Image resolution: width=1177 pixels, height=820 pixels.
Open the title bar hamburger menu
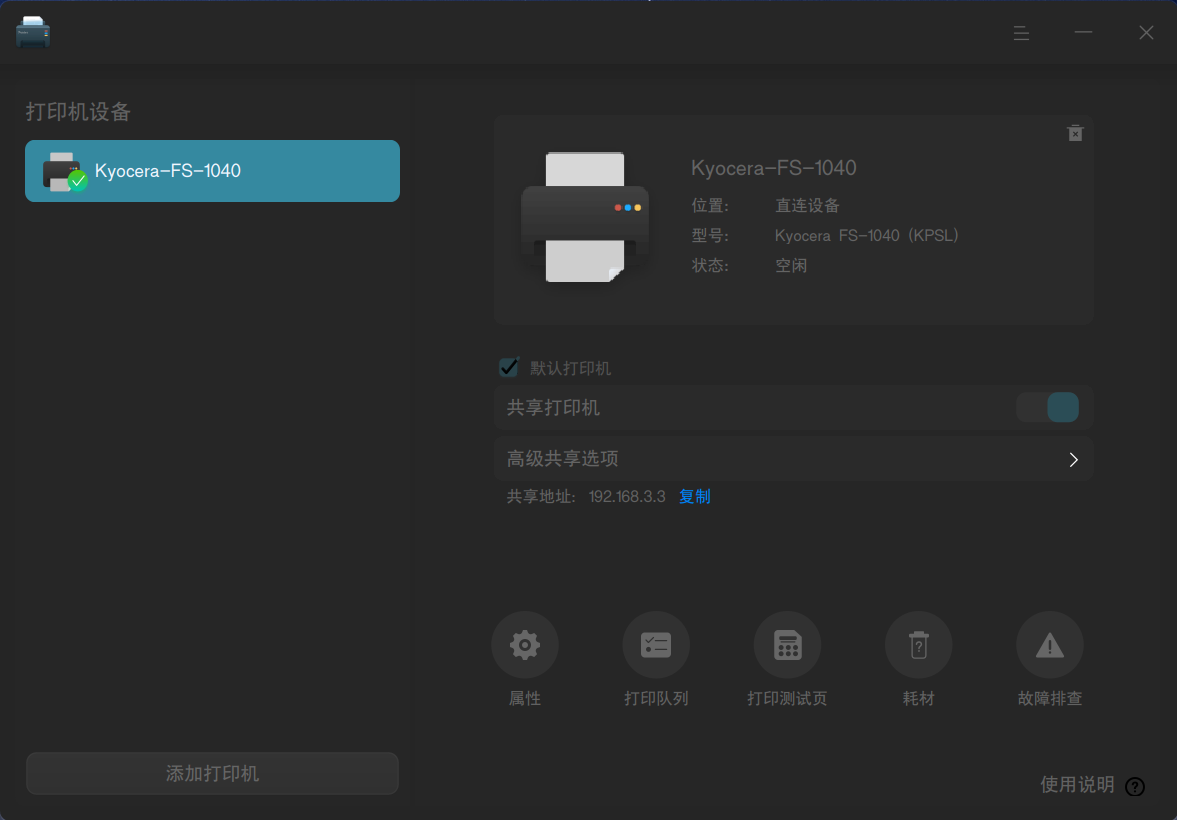coord(1021,33)
